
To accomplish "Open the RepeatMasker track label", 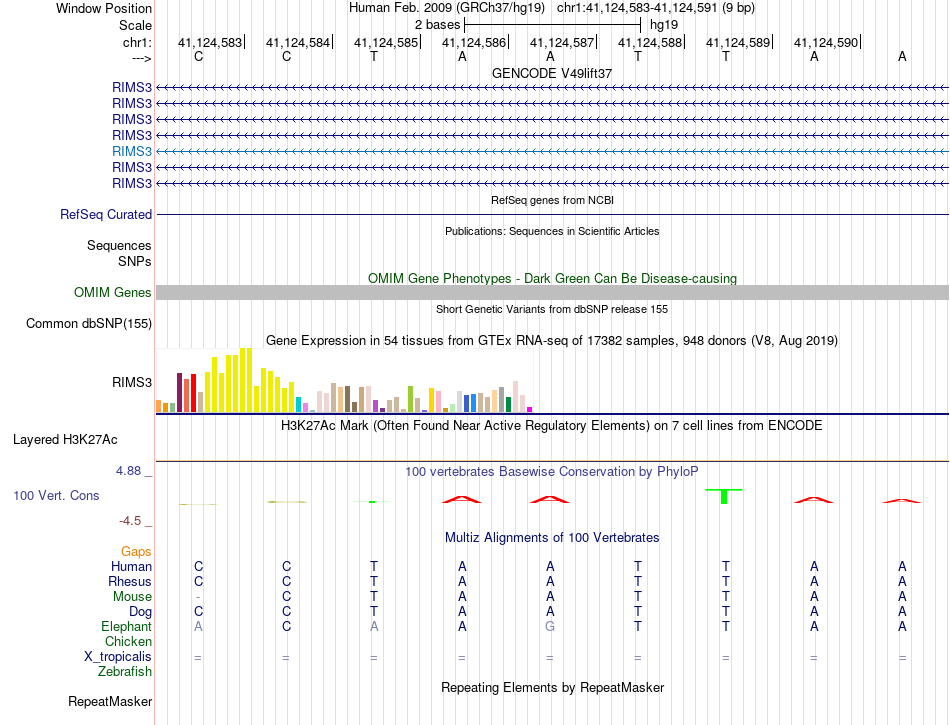I will point(110,702).
